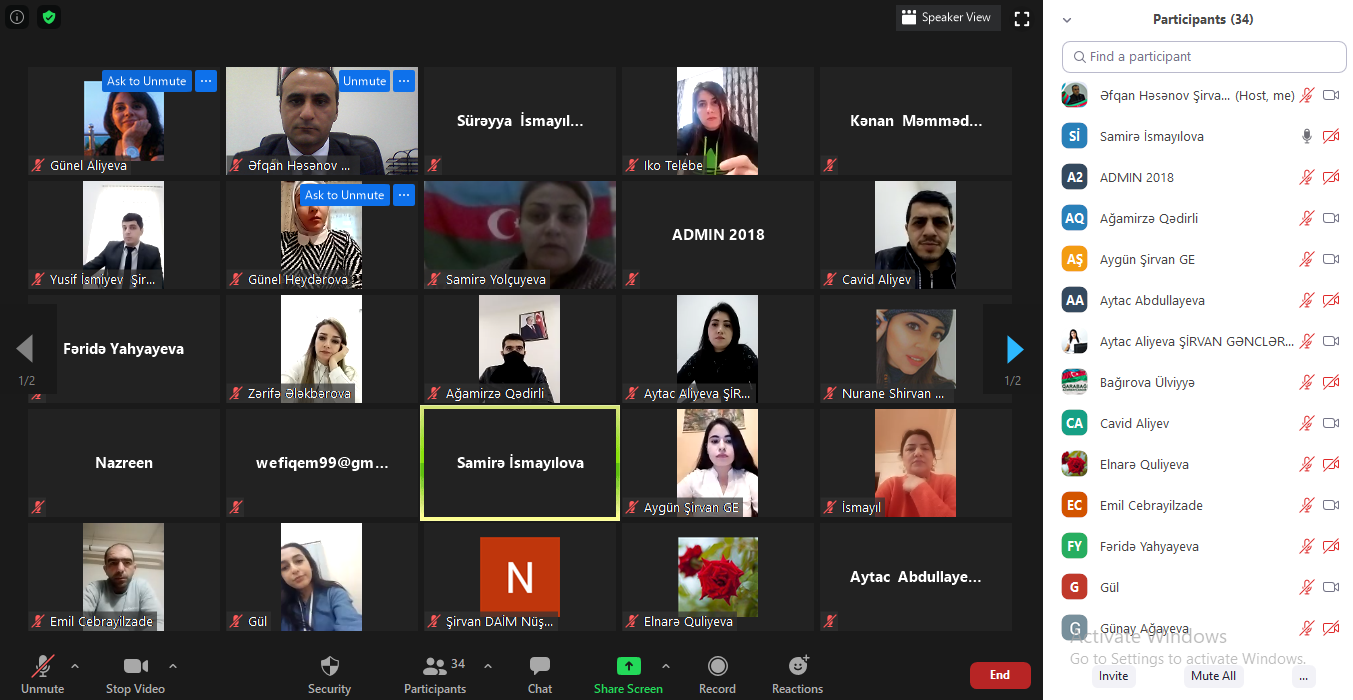Go to previous page of video tiles
Viewport: 1353px width, 700px height.
(x=25, y=349)
